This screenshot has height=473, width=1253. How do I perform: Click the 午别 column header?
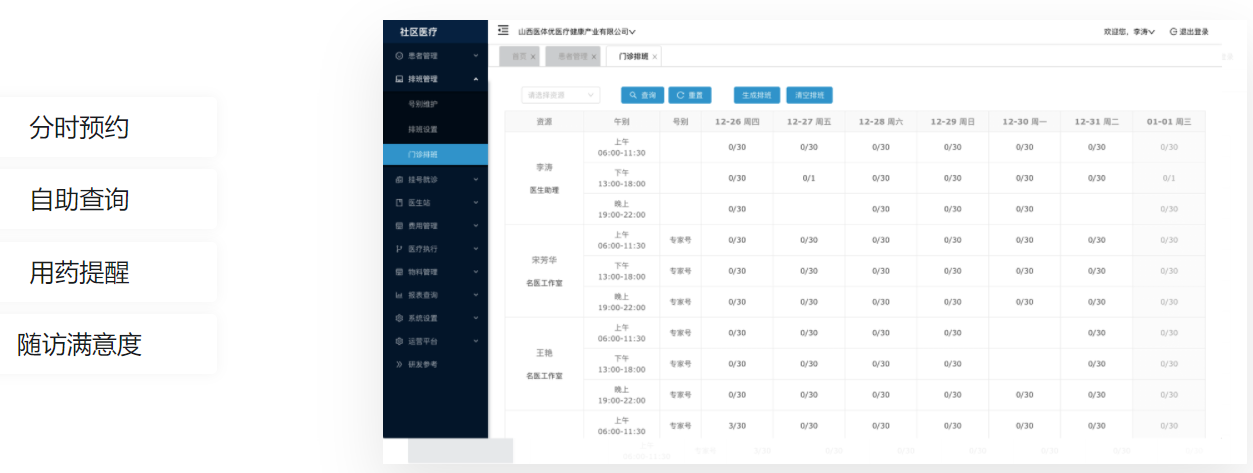621,121
